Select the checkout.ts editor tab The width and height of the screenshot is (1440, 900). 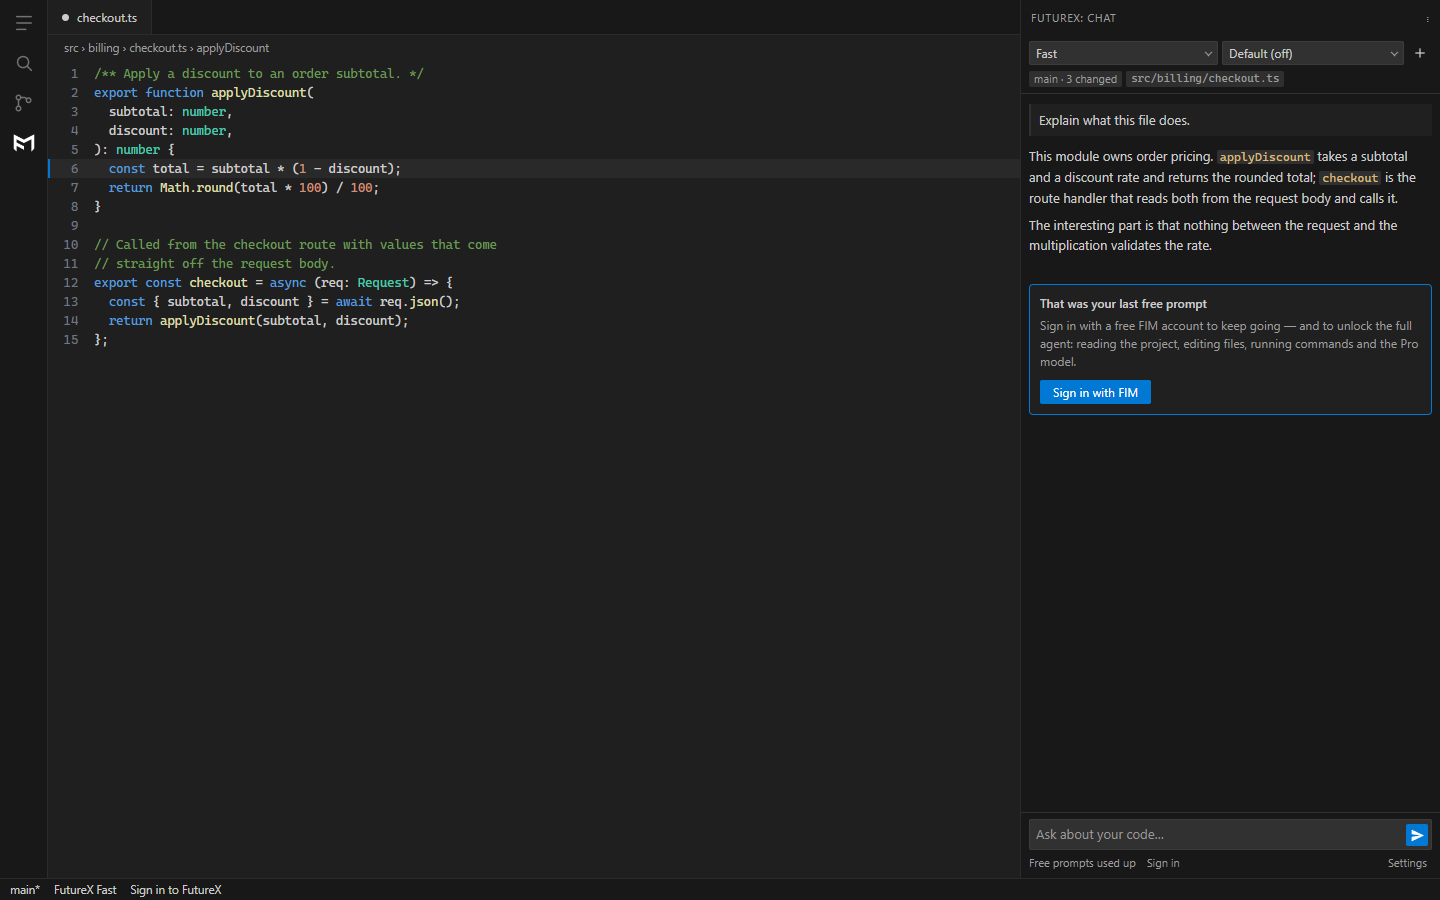[99, 18]
